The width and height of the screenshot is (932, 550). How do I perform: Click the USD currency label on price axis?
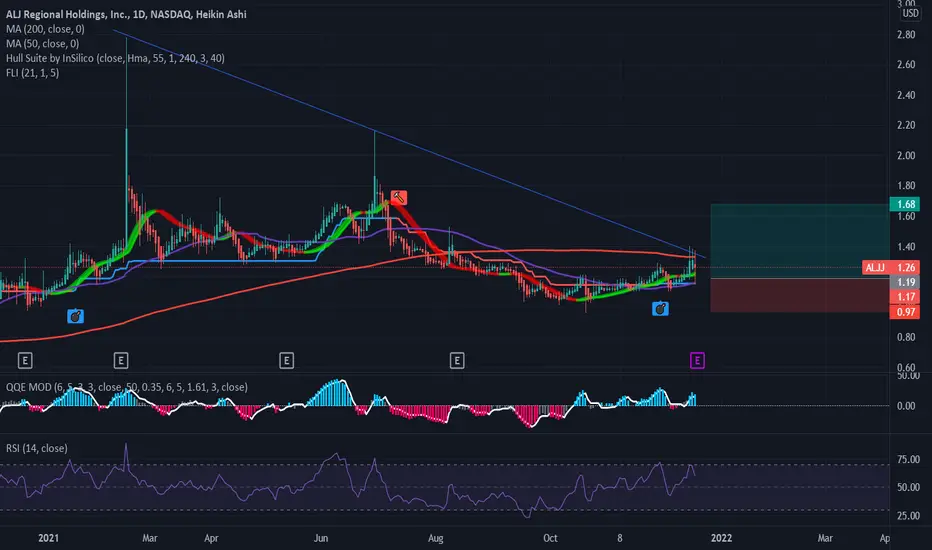[x=910, y=13]
